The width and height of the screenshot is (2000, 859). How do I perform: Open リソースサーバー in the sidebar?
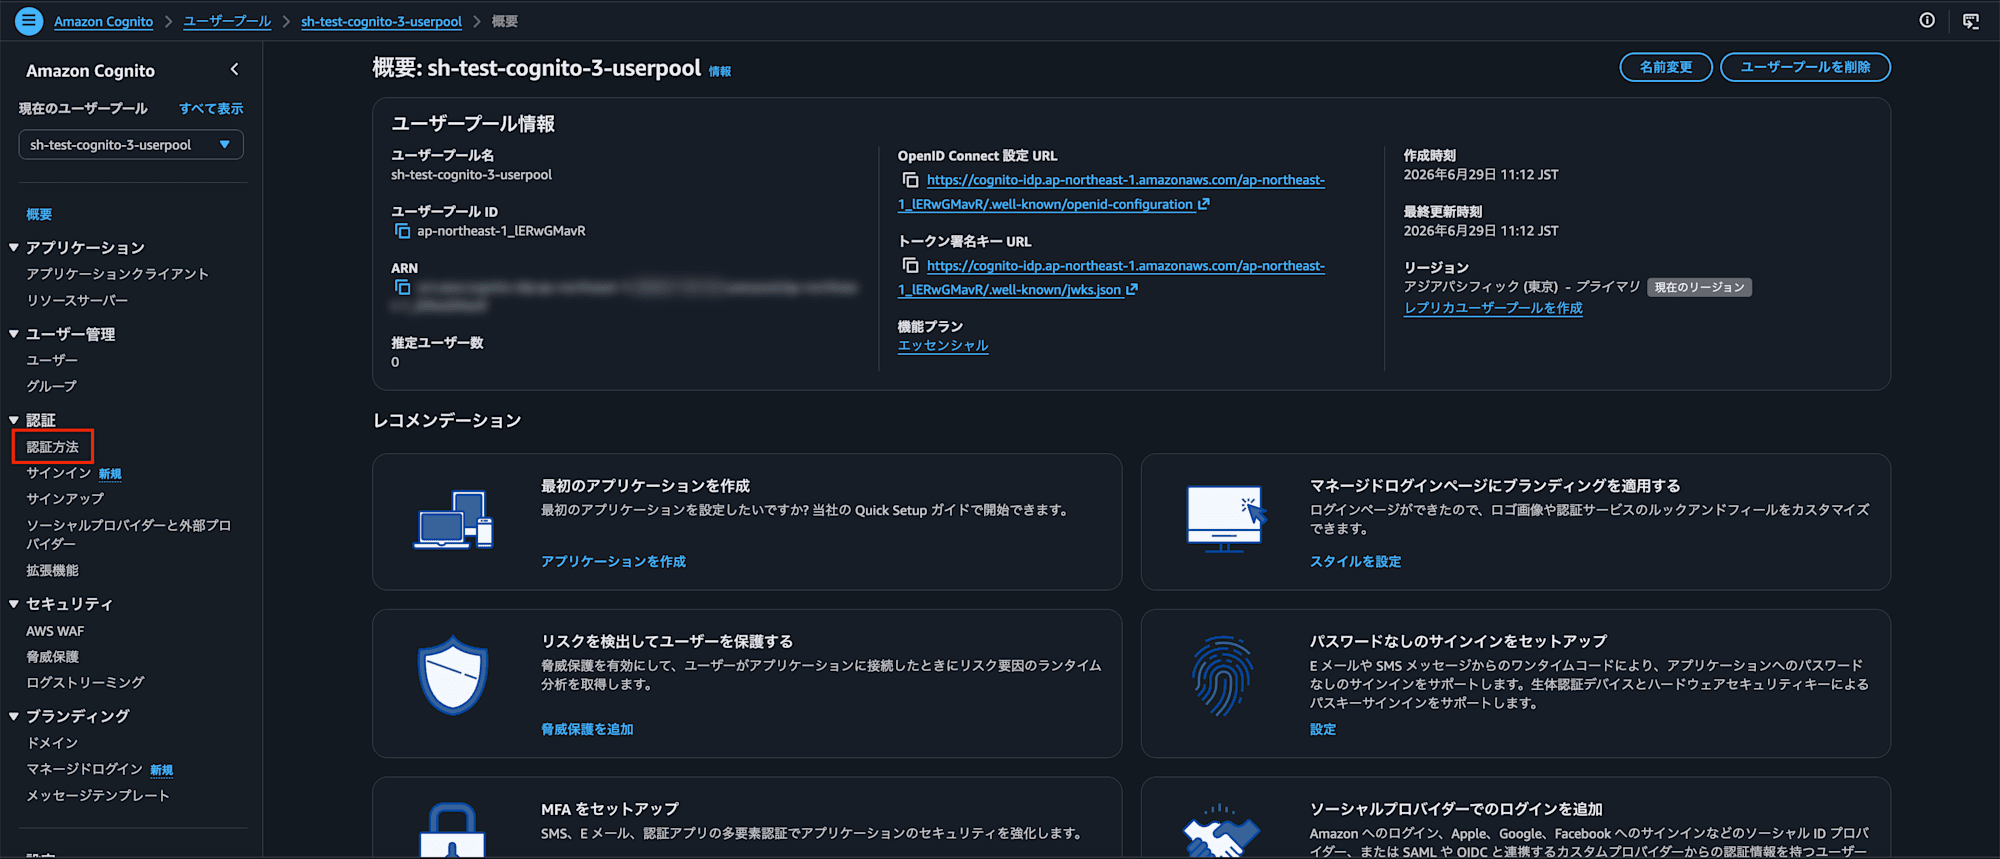[77, 300]
